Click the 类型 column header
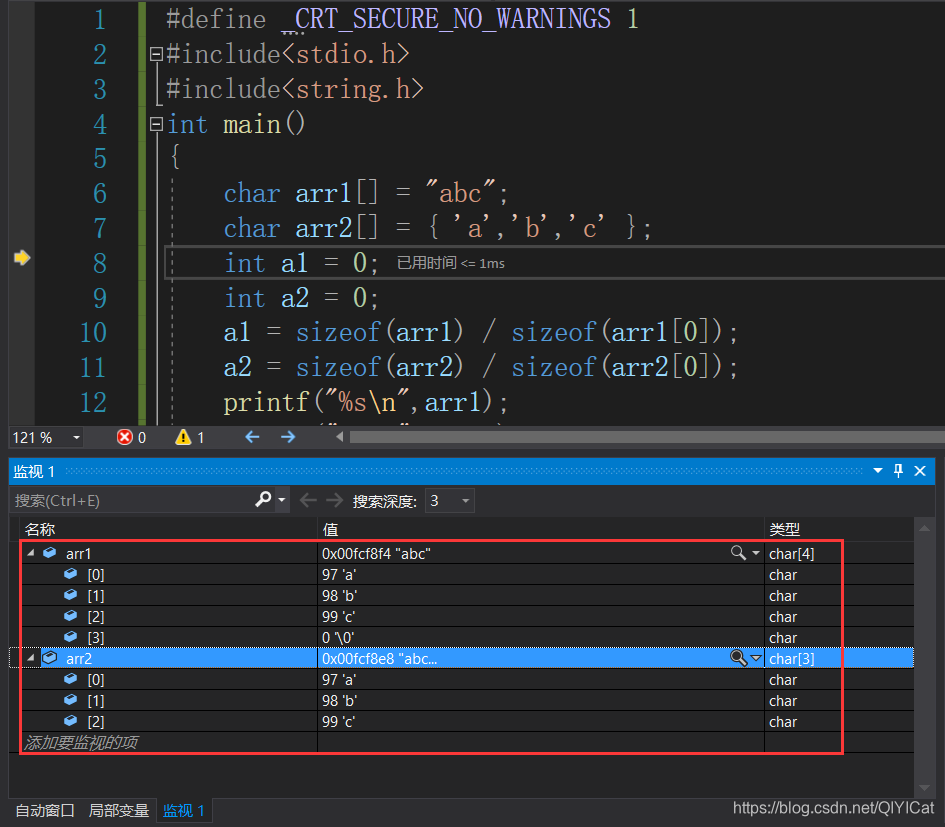 pos(784,529)
